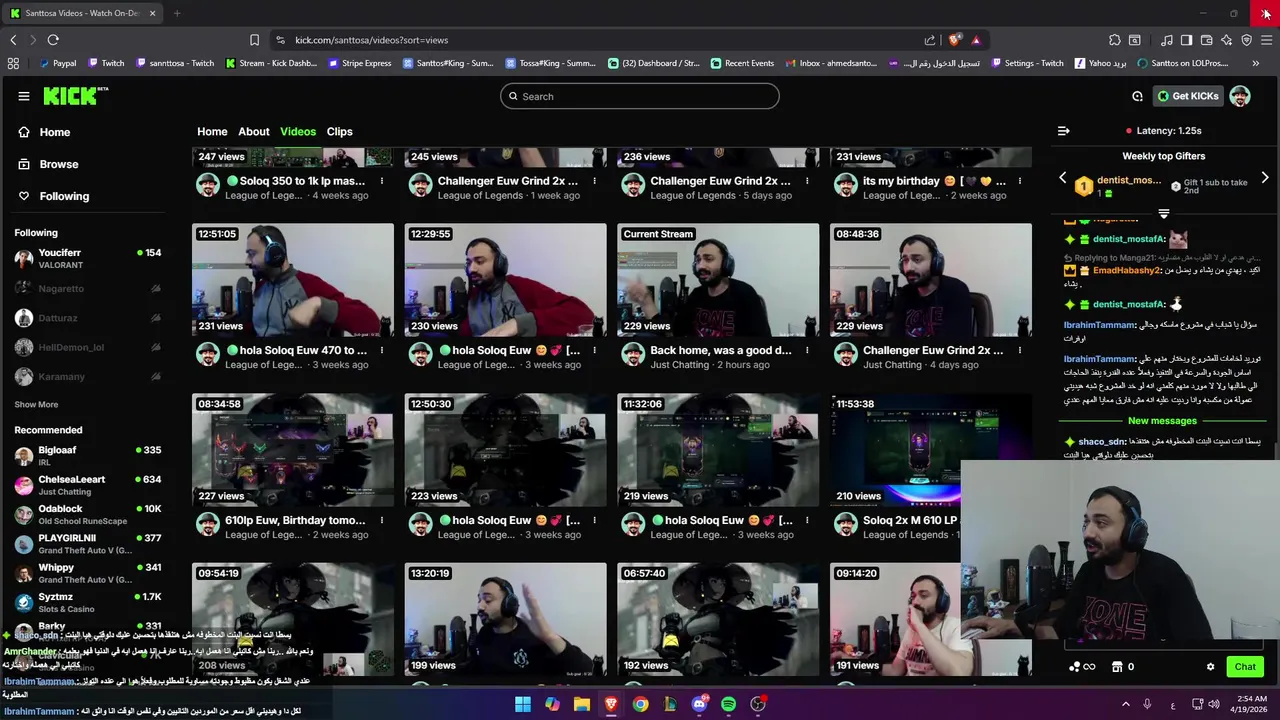Open the chat gift shop icon
1280x720 pixels.
click(x=1117, y=667)
